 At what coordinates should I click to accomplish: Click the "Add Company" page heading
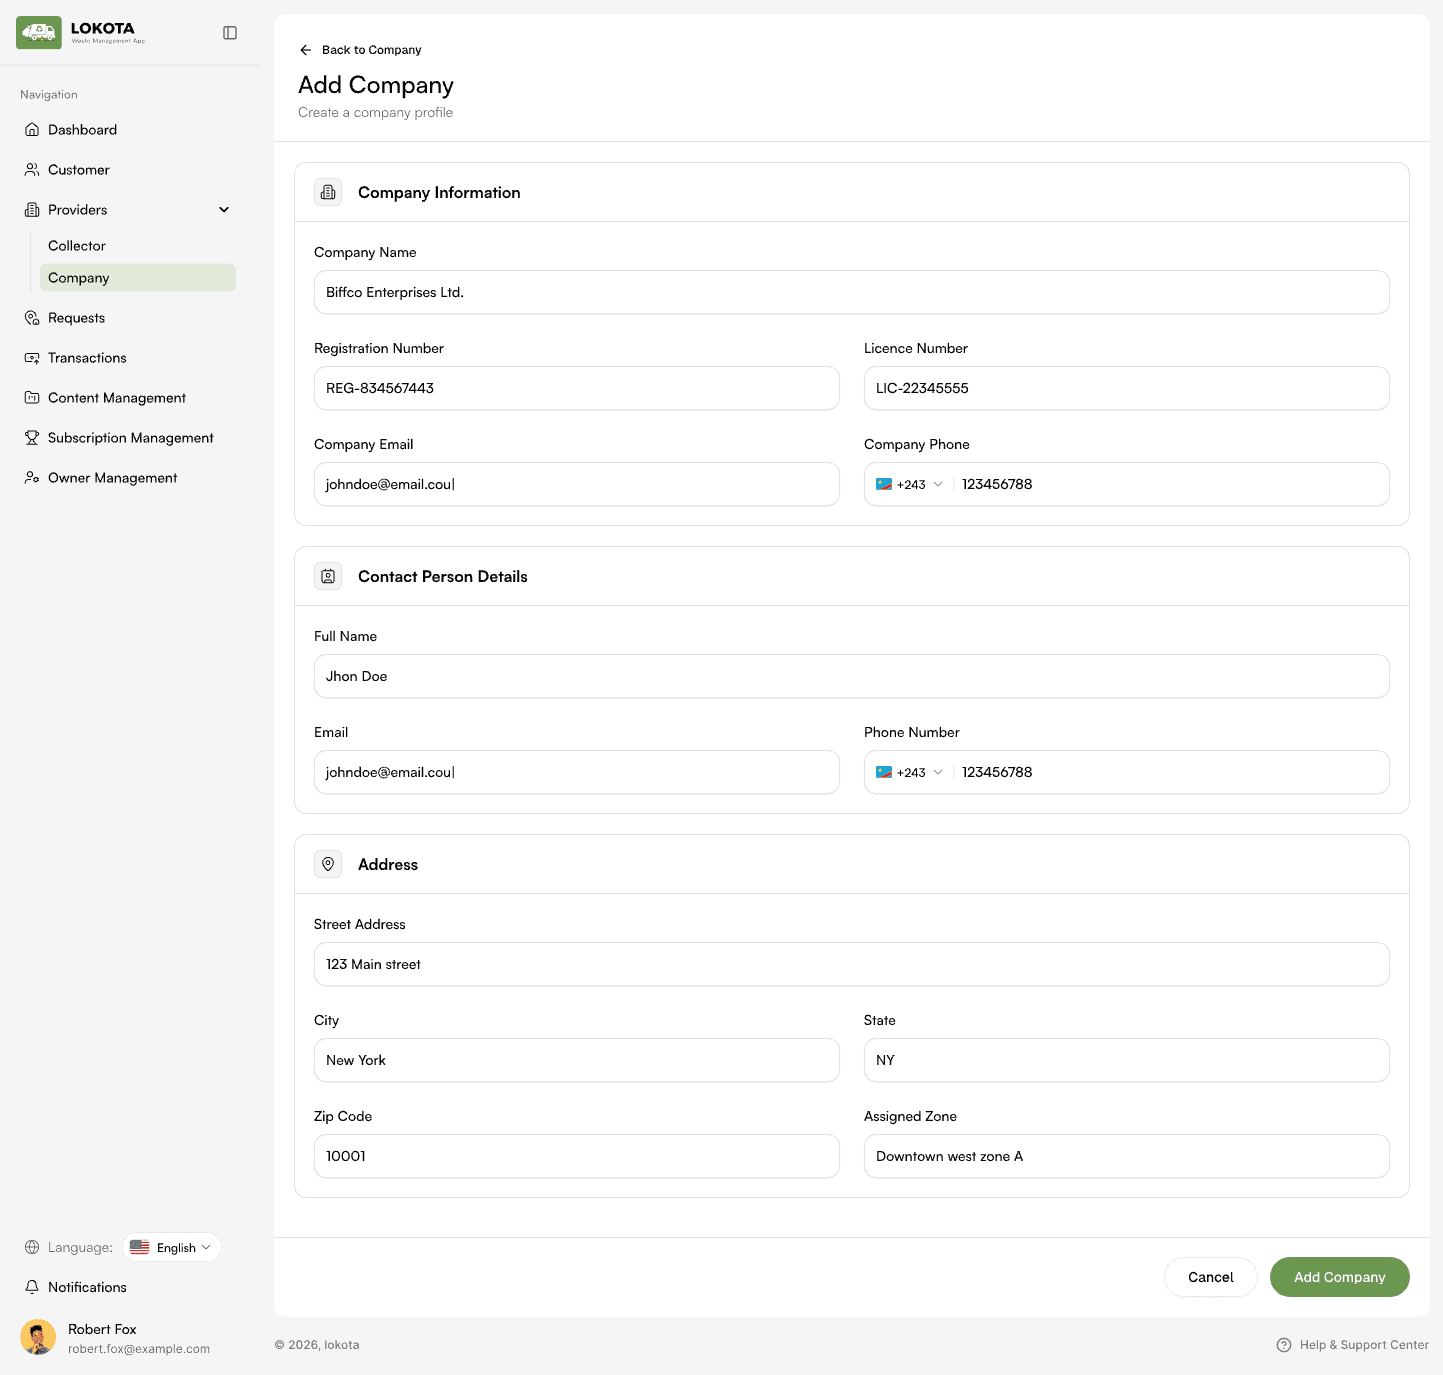click(376, 85)
